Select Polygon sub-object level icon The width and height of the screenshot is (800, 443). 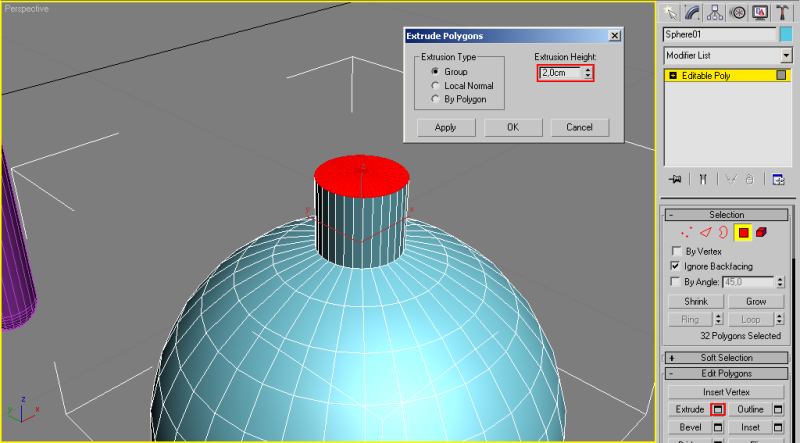tap(743, 233)
